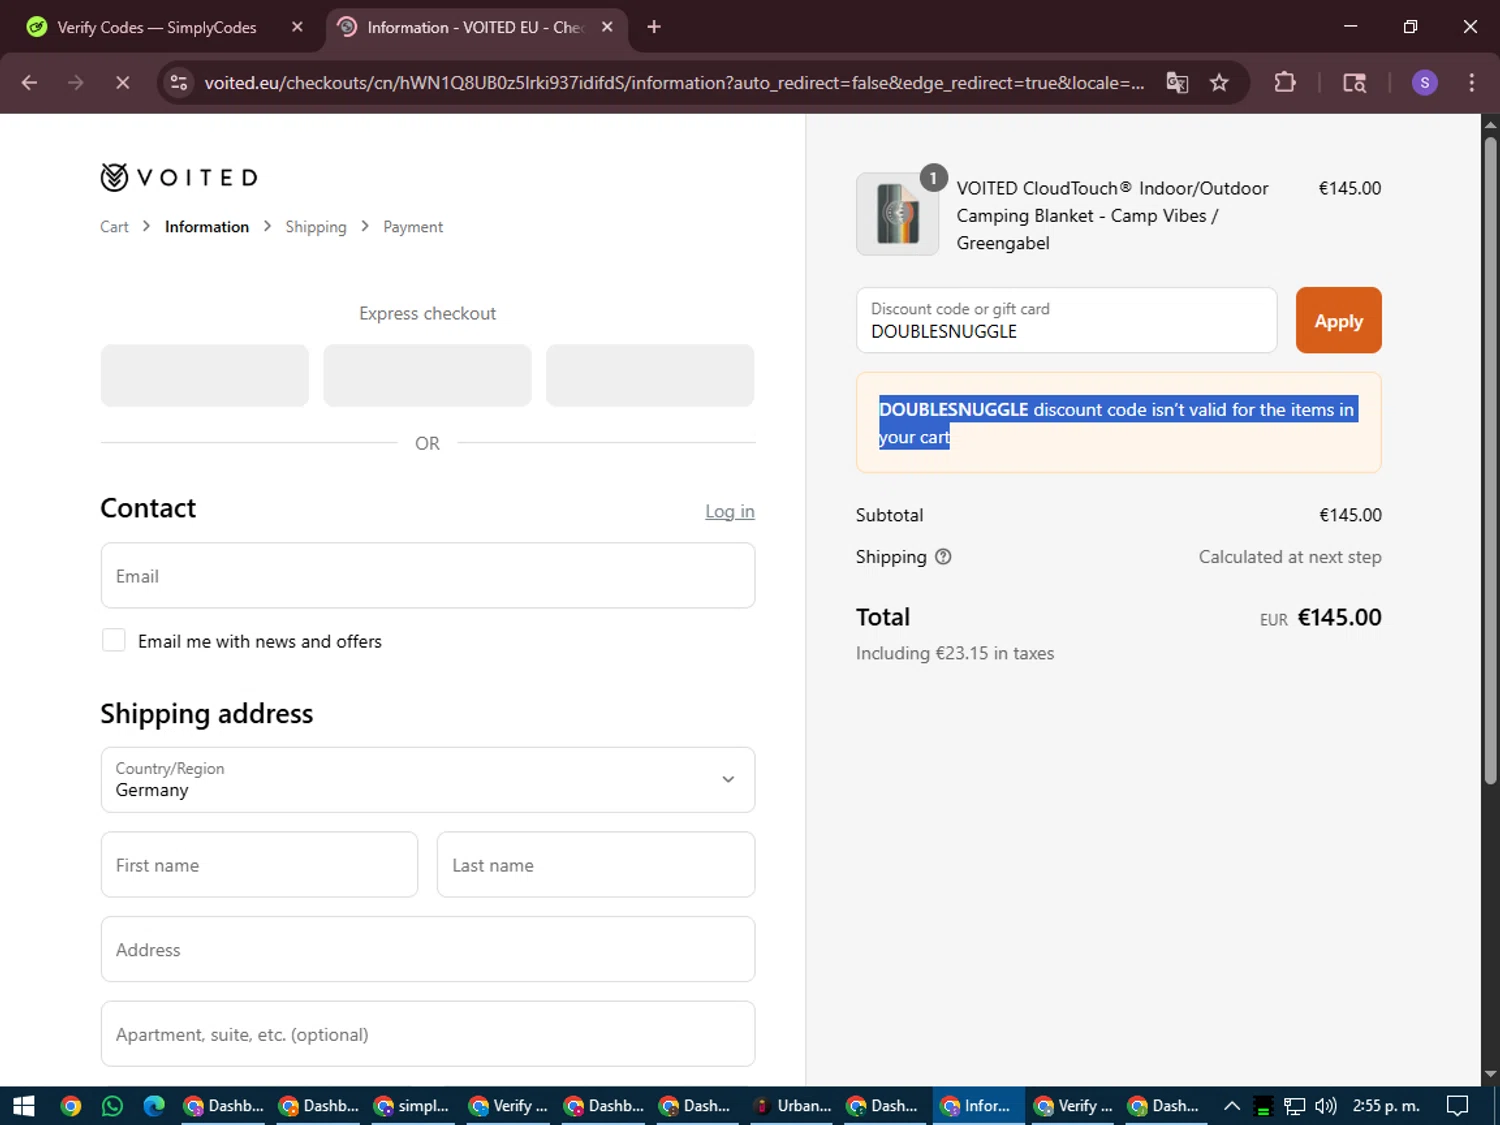
Task: Switch to the Urban... taskbar window
Action: (793, 1106)
